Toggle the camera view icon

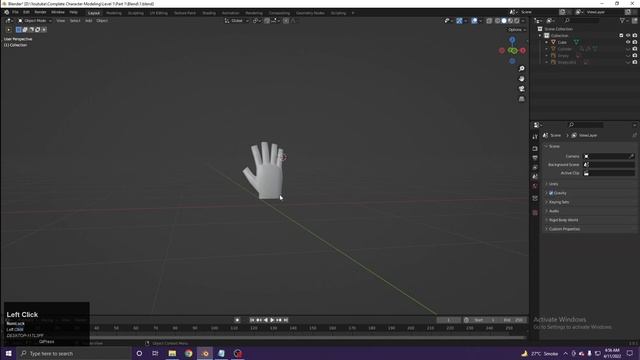[522, 89]
